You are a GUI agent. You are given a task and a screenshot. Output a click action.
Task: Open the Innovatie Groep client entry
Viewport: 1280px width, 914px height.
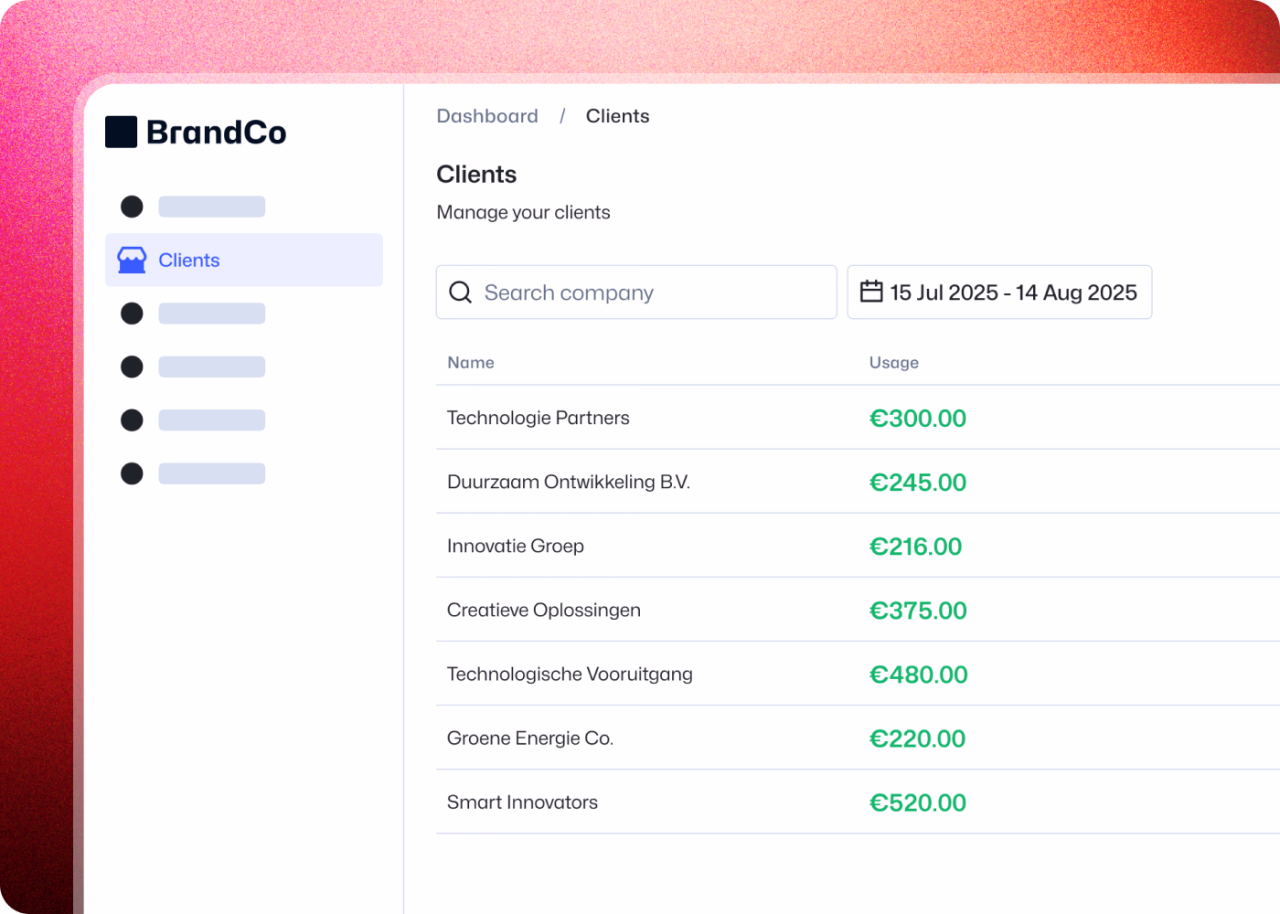pos(515,546)
